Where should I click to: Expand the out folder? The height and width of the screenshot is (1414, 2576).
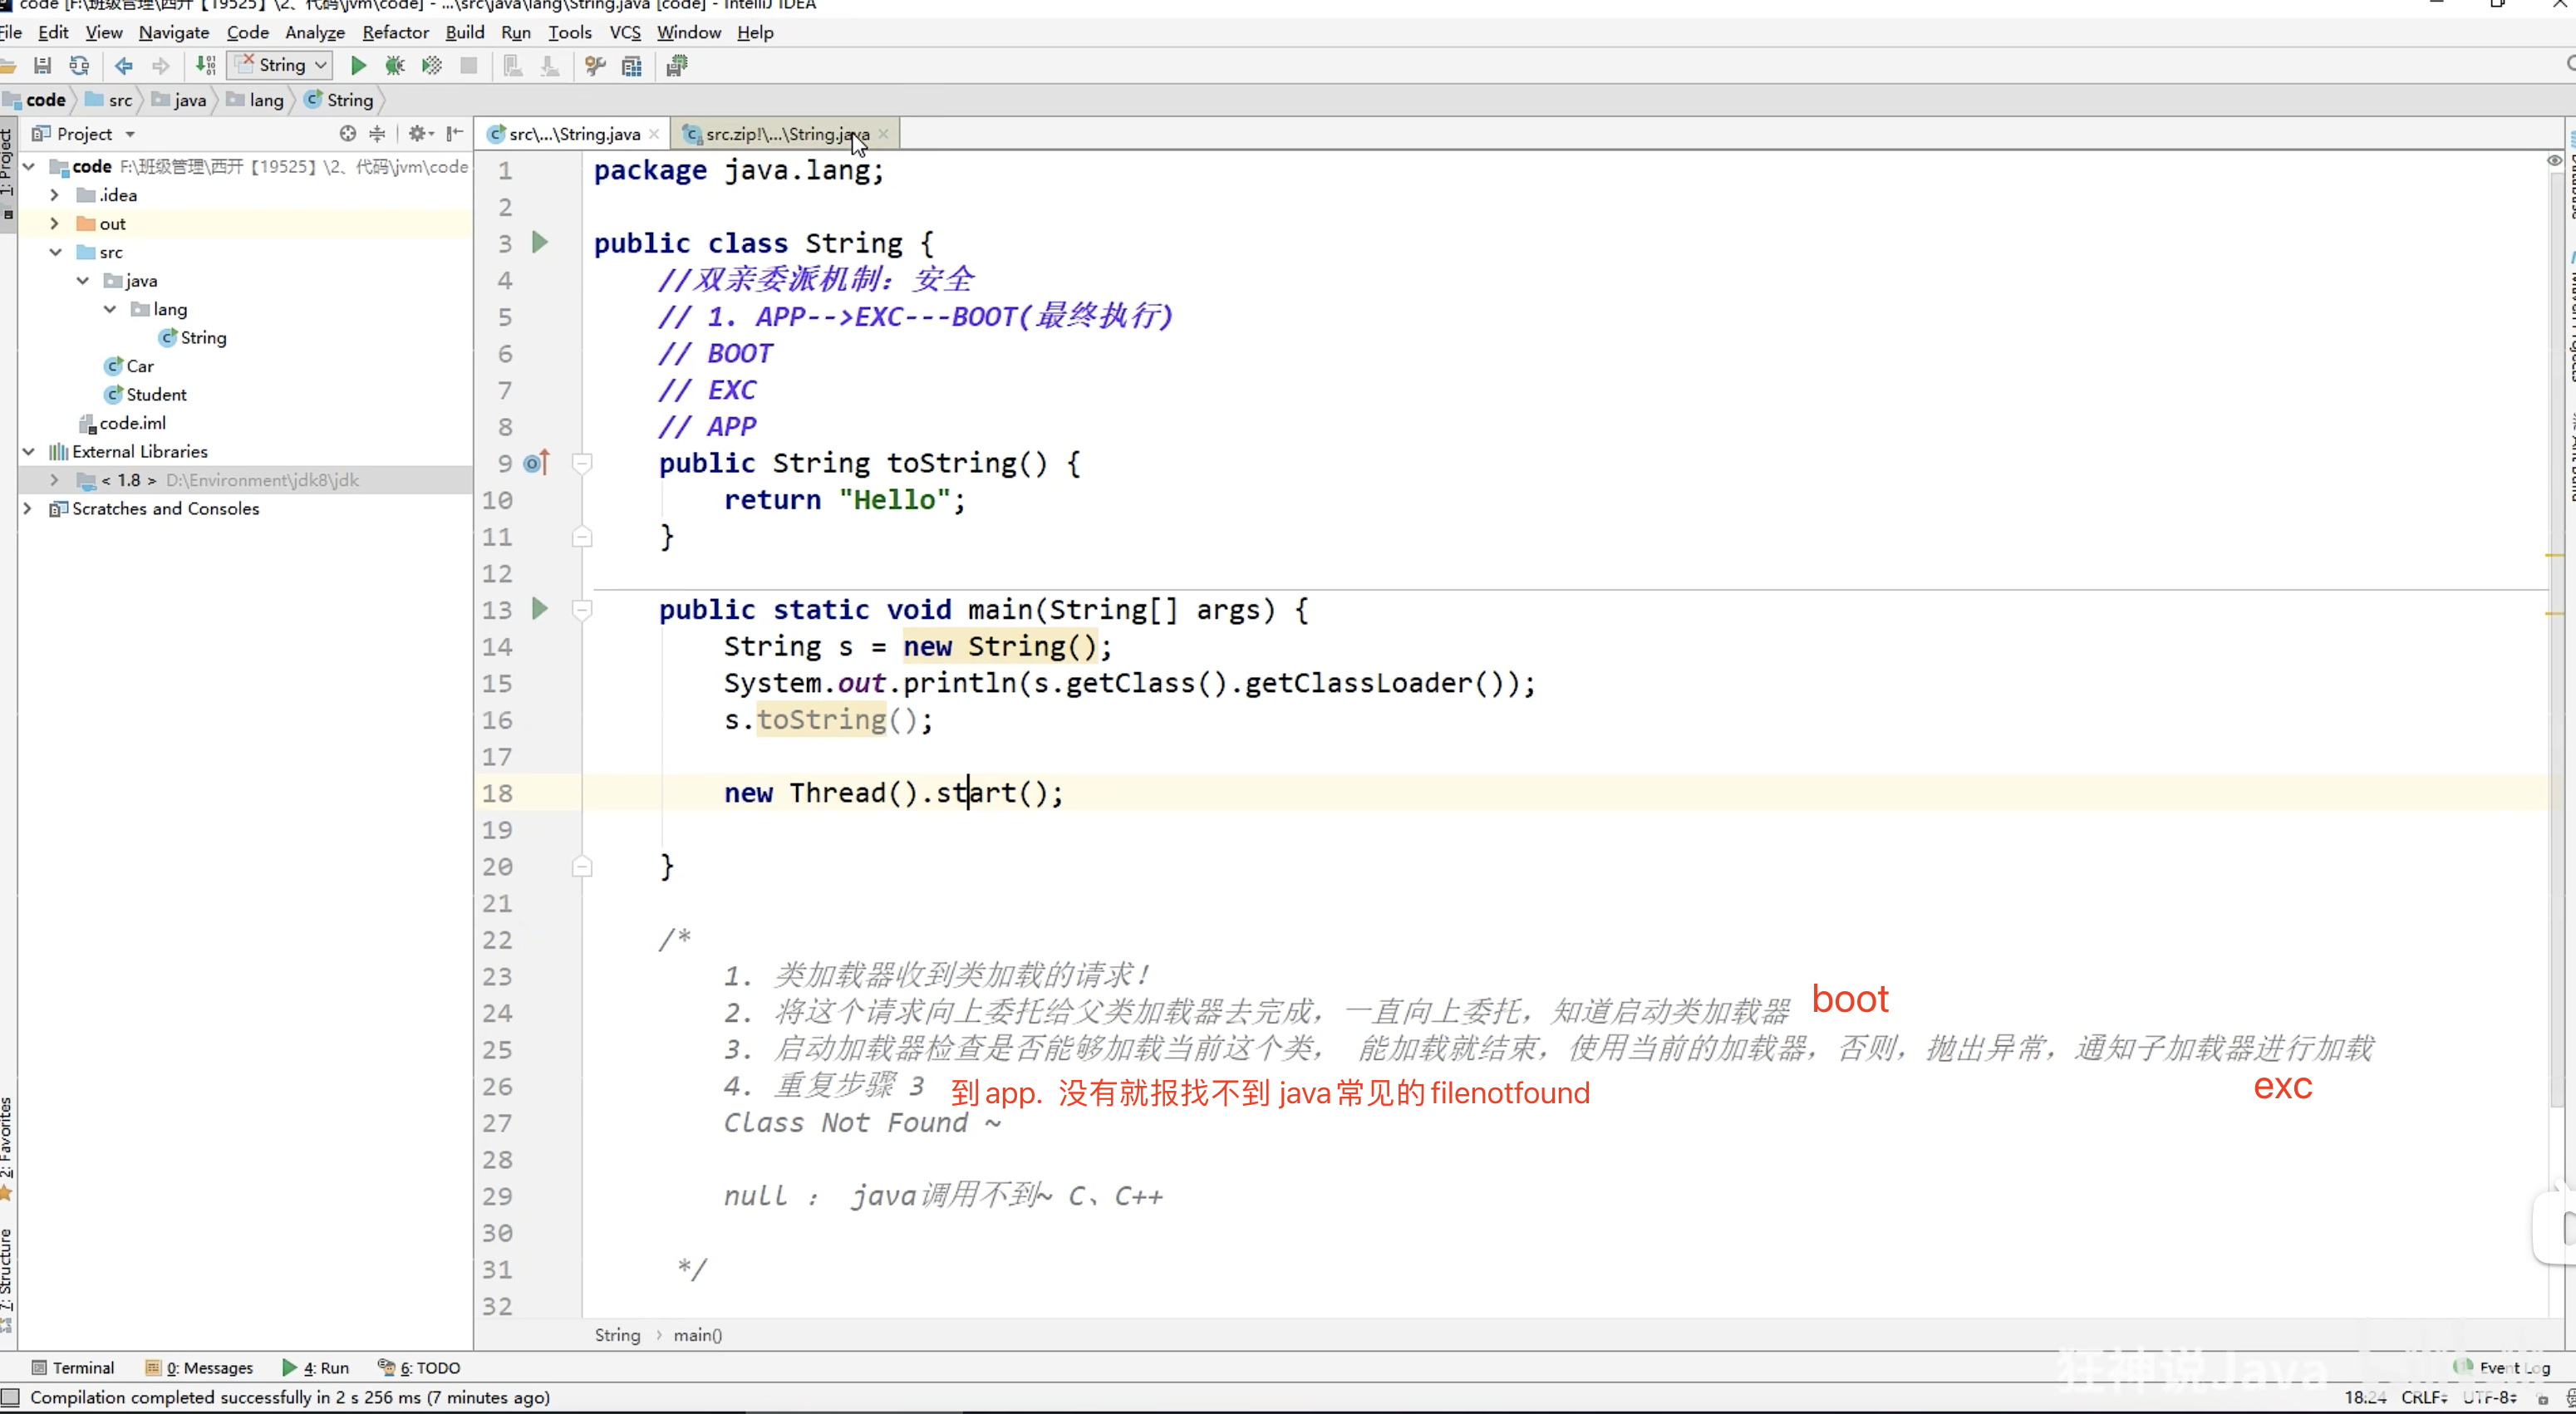point(55,223)
